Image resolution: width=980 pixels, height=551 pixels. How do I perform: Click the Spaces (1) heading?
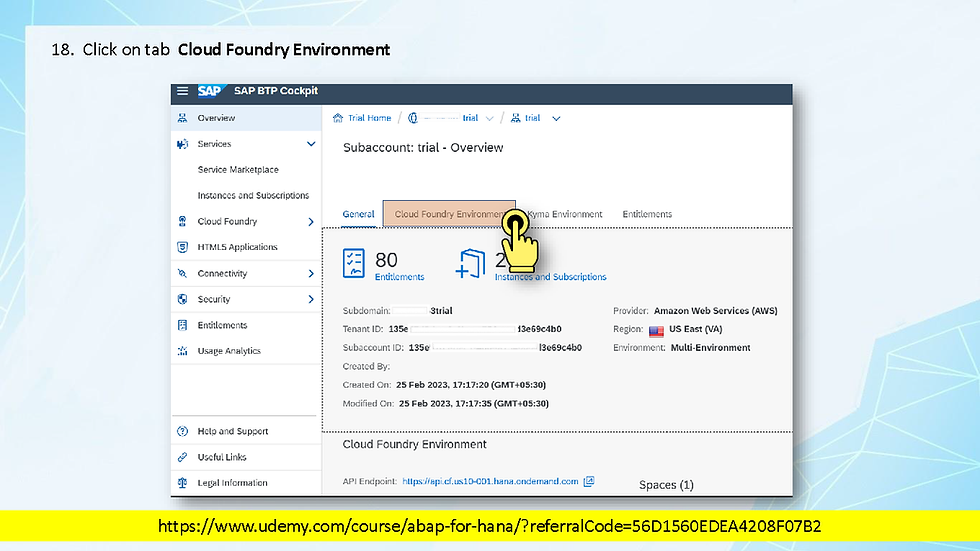pyautogui.click(x=666, y=485)
